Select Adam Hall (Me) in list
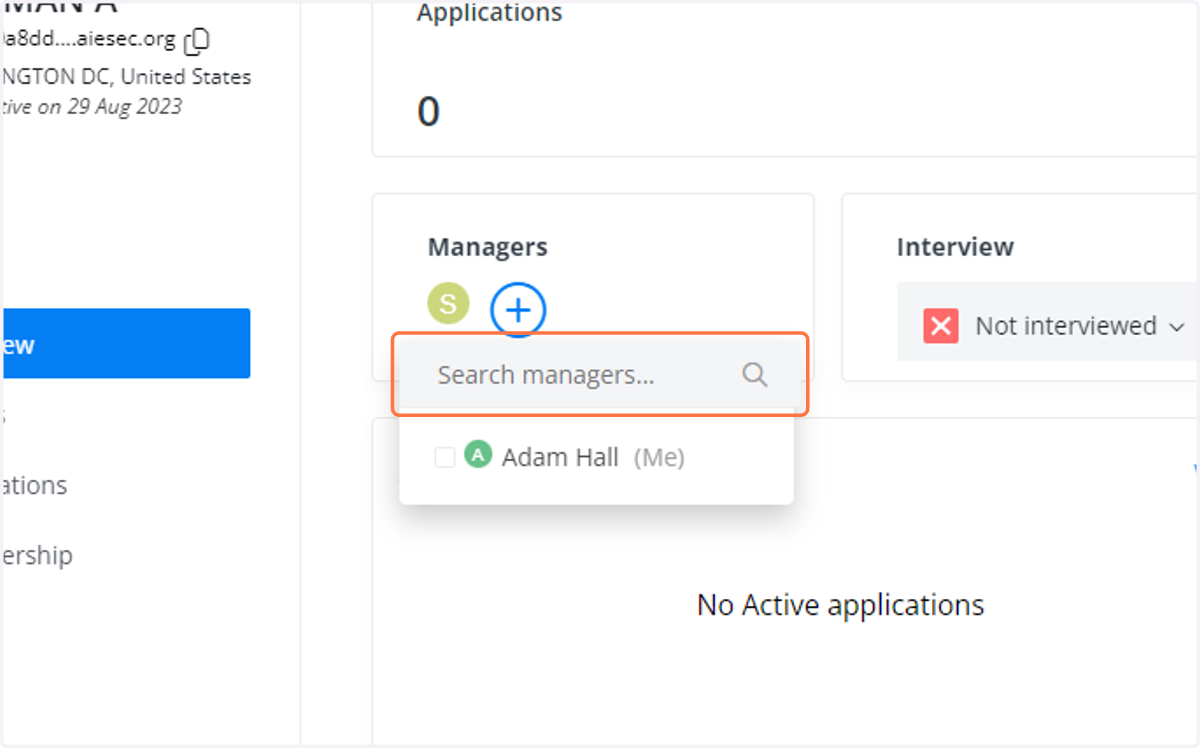Viewport: 1200px width, 748px height. tap(596, 458)
